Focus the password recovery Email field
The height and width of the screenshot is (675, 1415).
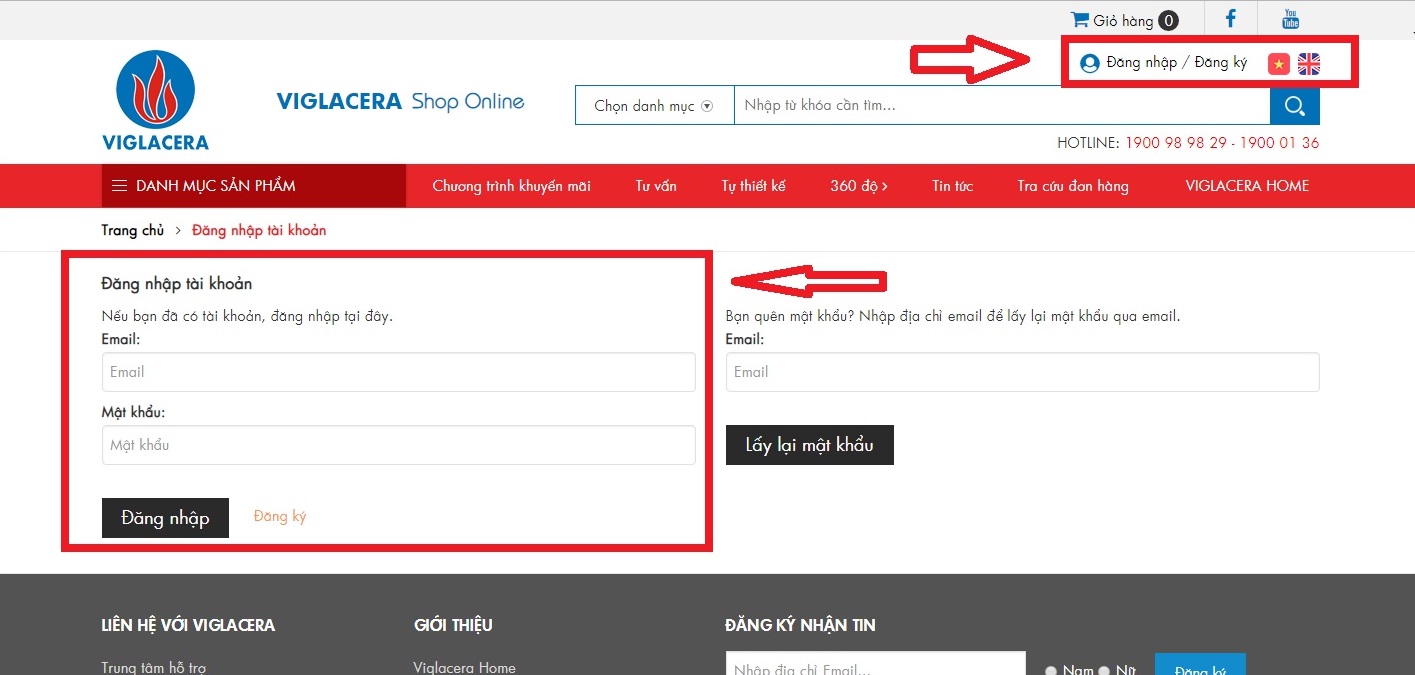1023,372
